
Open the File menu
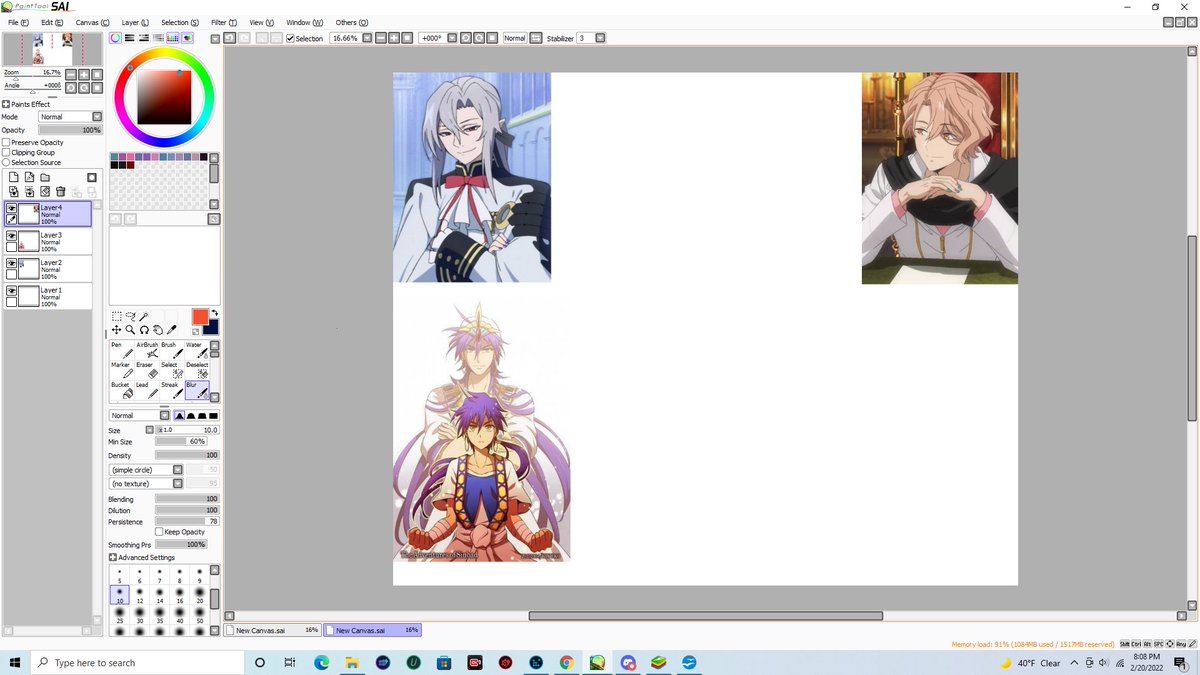click(18, 22)
